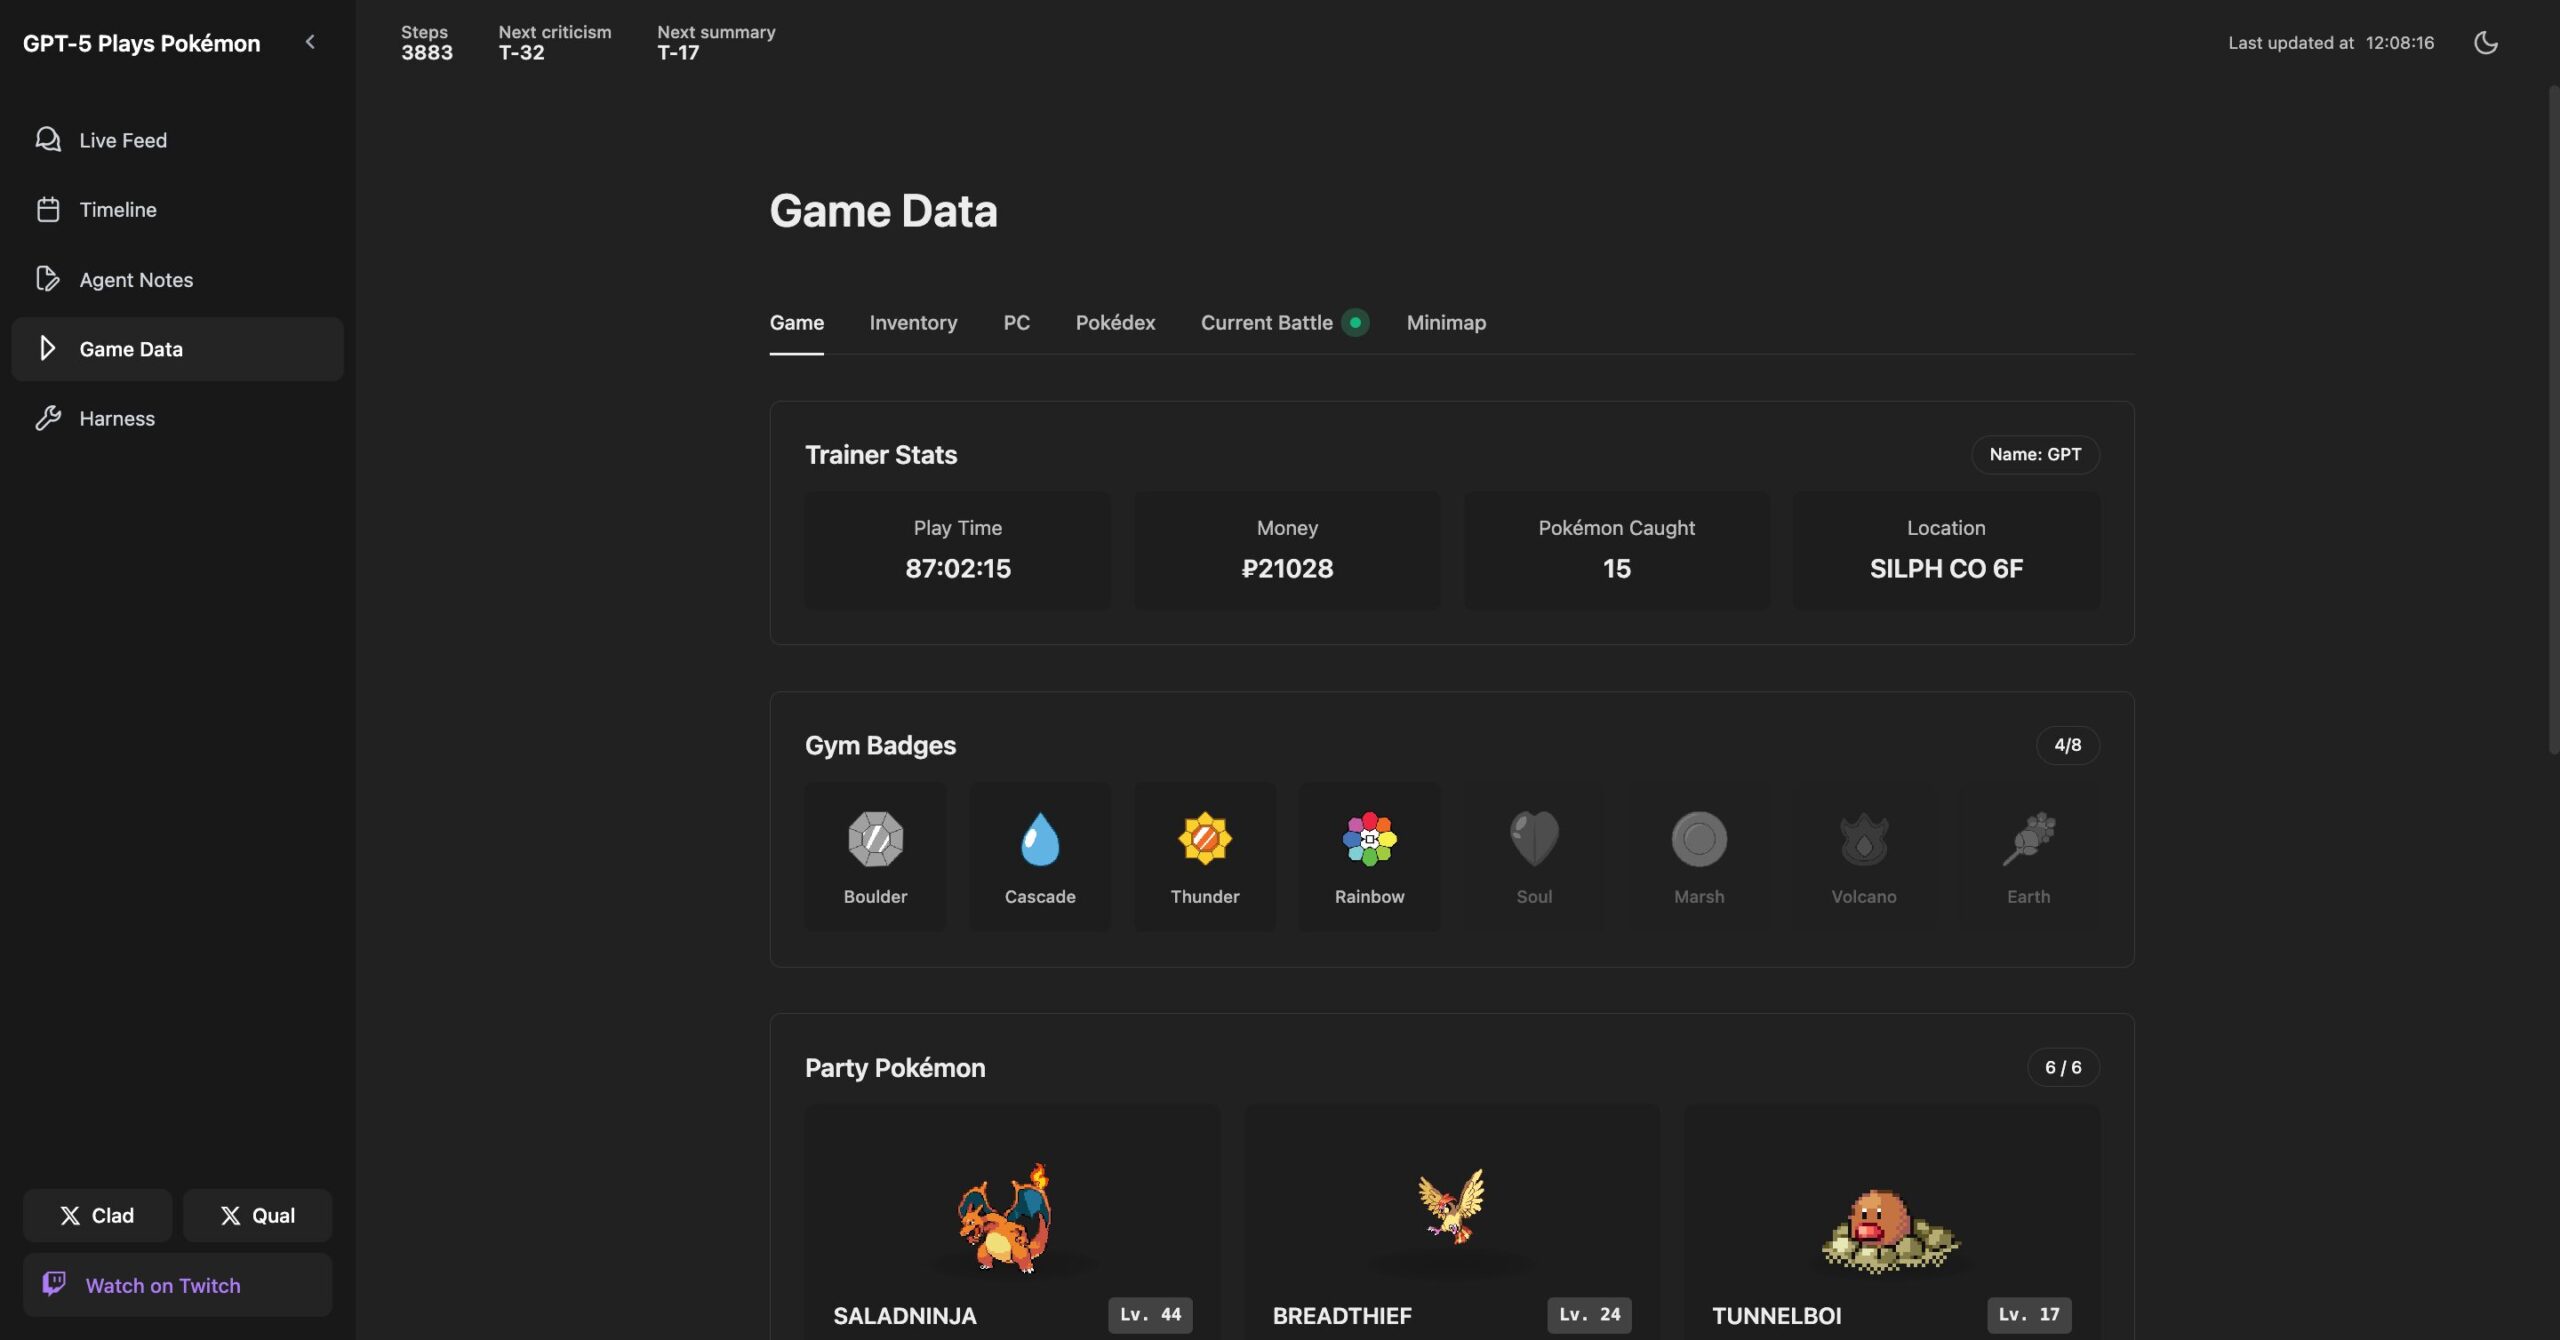
Task: Click the Harness wrench icon
Action: [x=48, y=418]
